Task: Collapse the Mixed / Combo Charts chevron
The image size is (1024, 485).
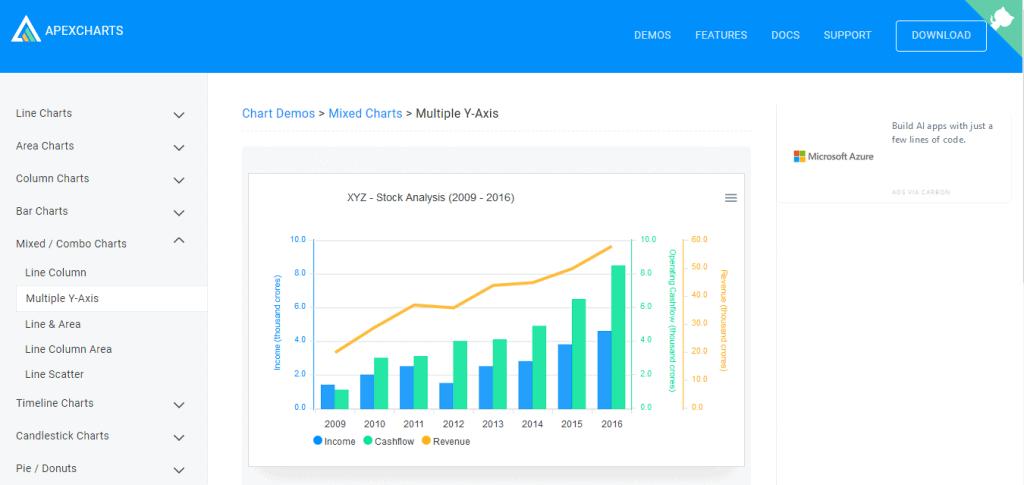Action: pos(179,240)
